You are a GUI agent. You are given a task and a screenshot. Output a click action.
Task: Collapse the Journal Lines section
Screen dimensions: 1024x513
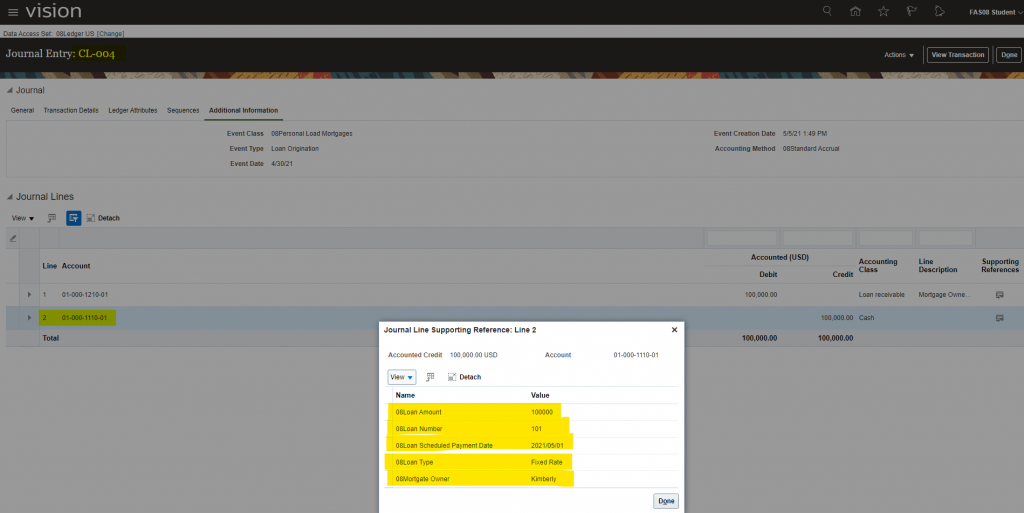(10, 196)
